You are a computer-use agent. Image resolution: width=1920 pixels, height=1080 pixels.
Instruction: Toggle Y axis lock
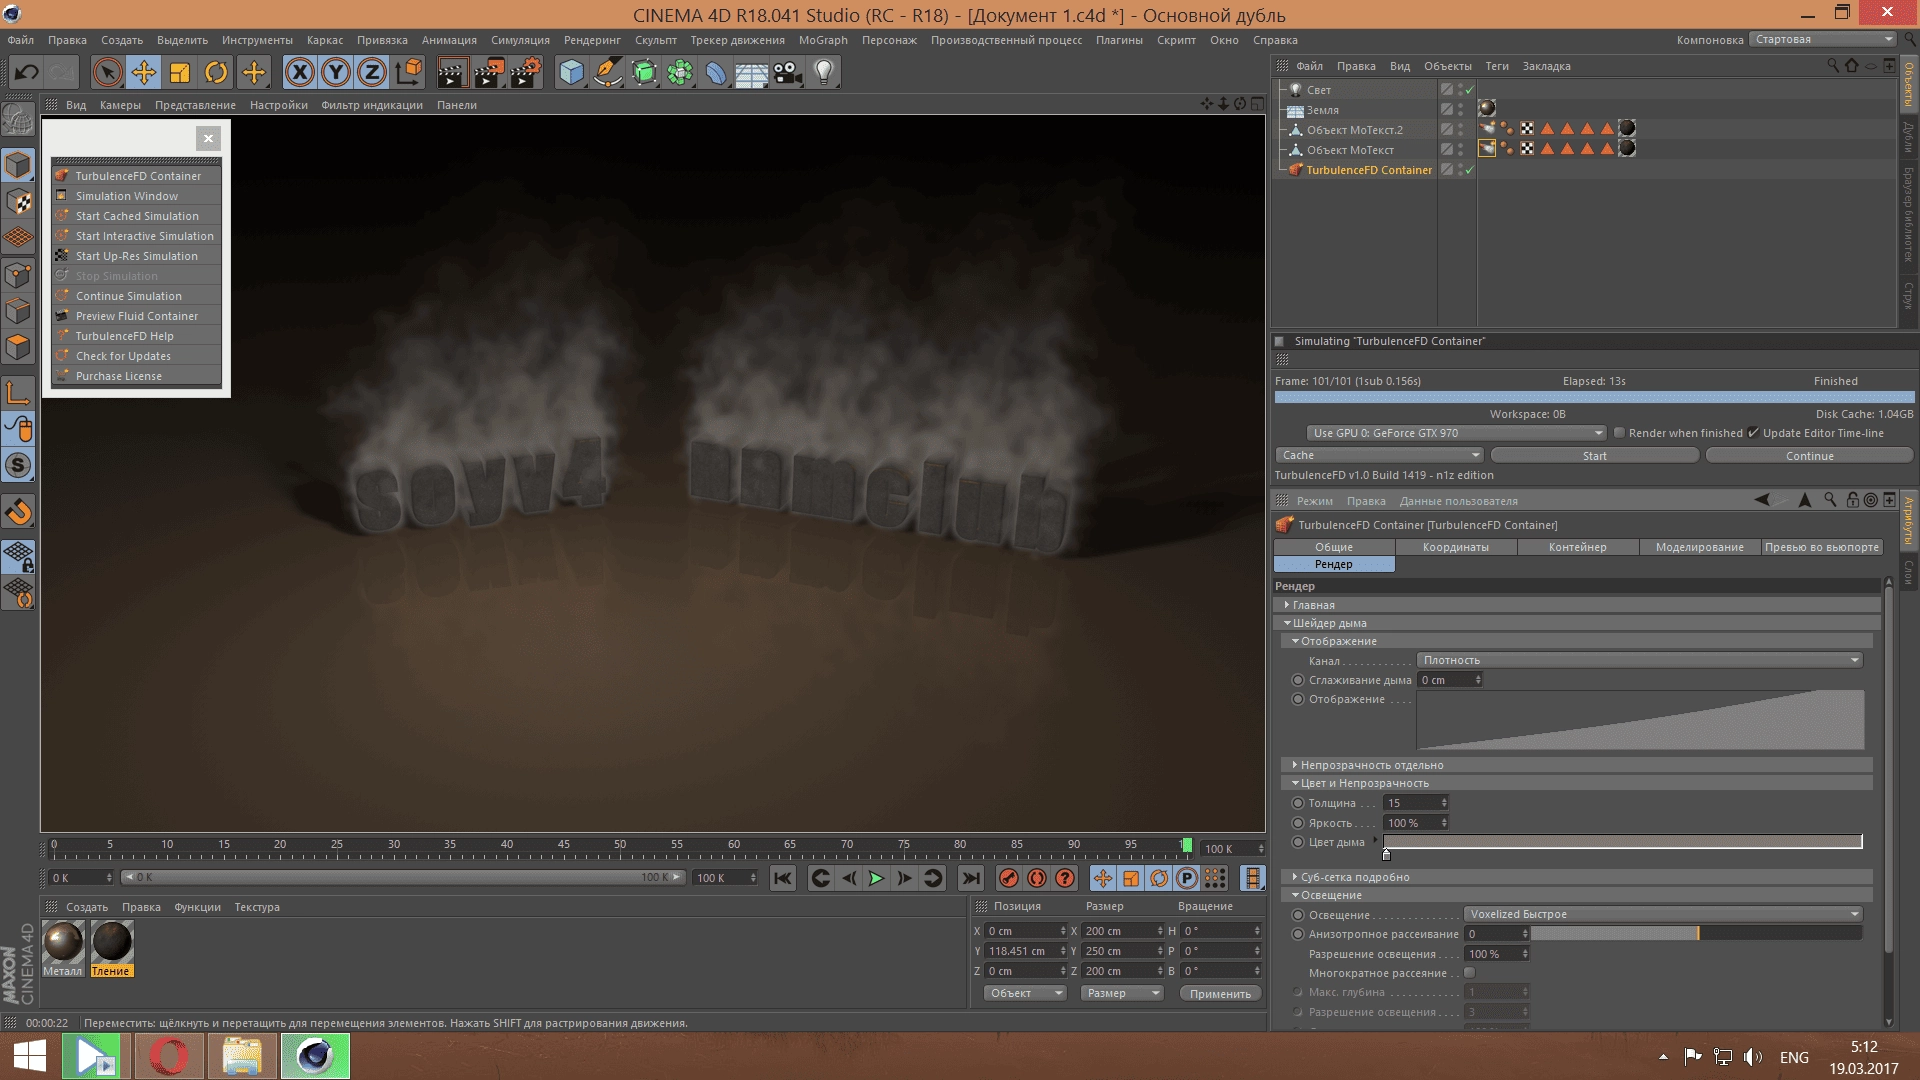coord(336,72)
